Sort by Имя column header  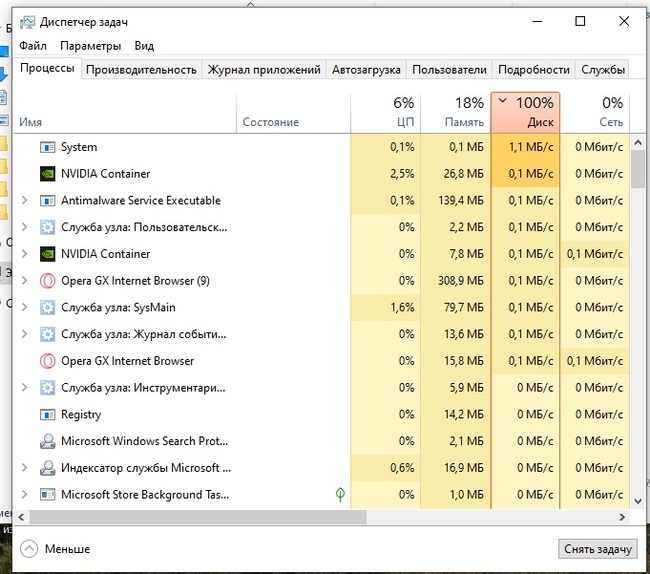pos(124,113)
